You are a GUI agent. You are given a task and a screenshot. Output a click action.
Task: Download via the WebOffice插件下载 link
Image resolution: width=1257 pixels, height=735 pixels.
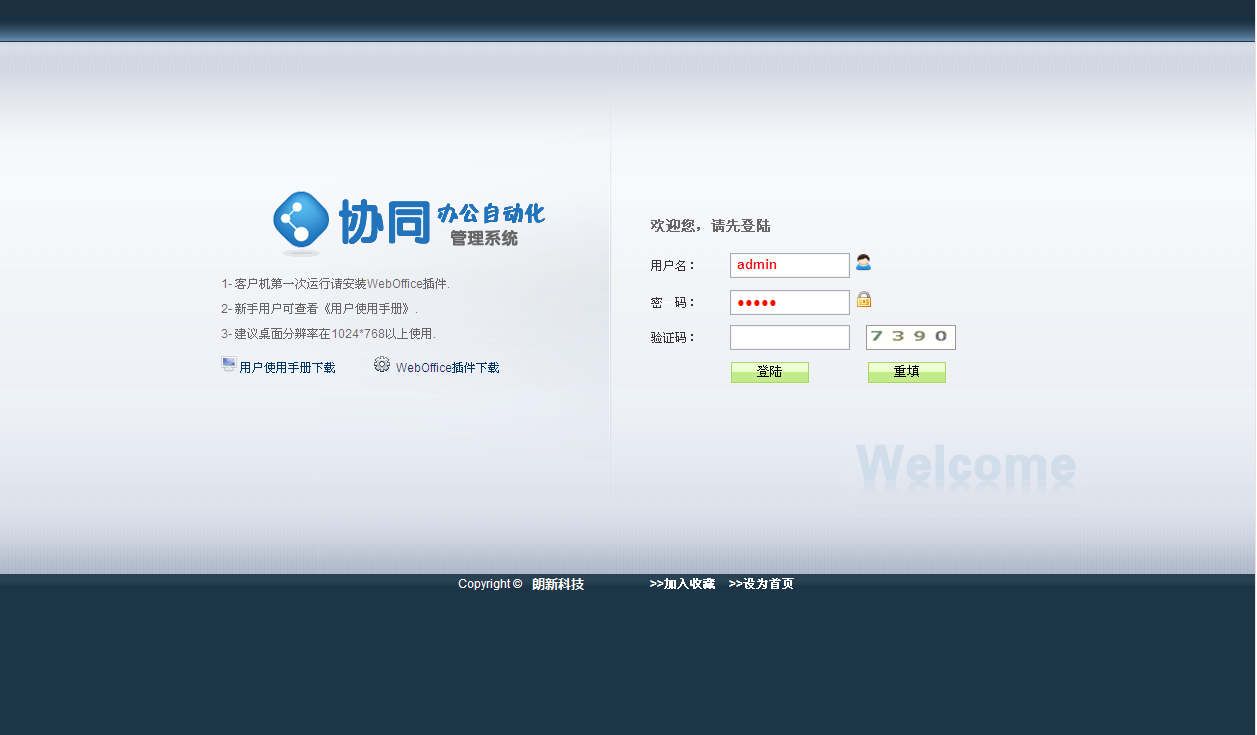click(x=447, y=368)
